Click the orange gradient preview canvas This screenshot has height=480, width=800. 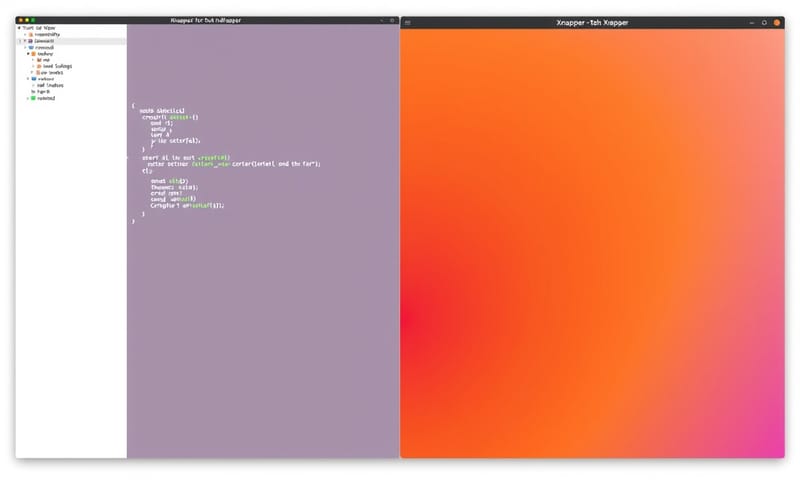[592, 250]
